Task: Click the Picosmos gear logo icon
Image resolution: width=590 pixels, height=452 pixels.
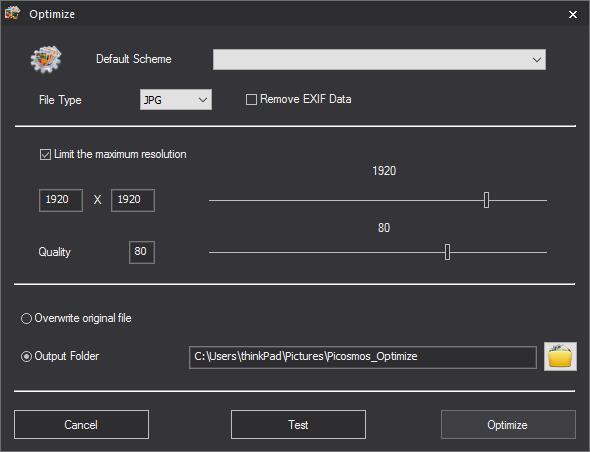Action: (46, 59)
